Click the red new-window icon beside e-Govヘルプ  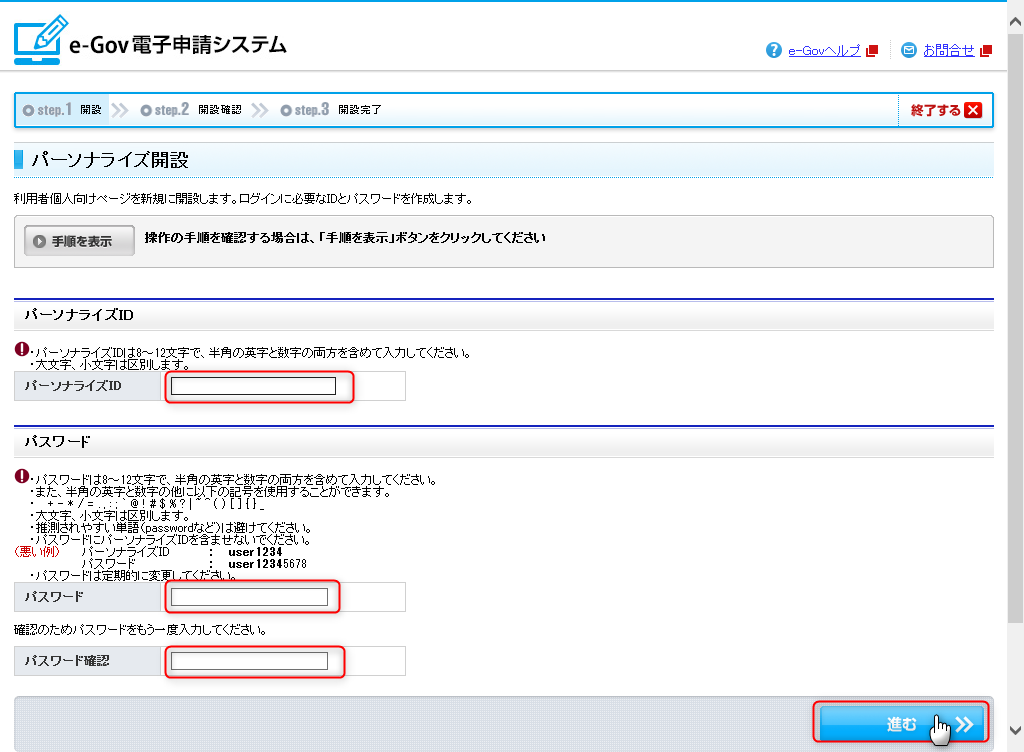point(872,50)
